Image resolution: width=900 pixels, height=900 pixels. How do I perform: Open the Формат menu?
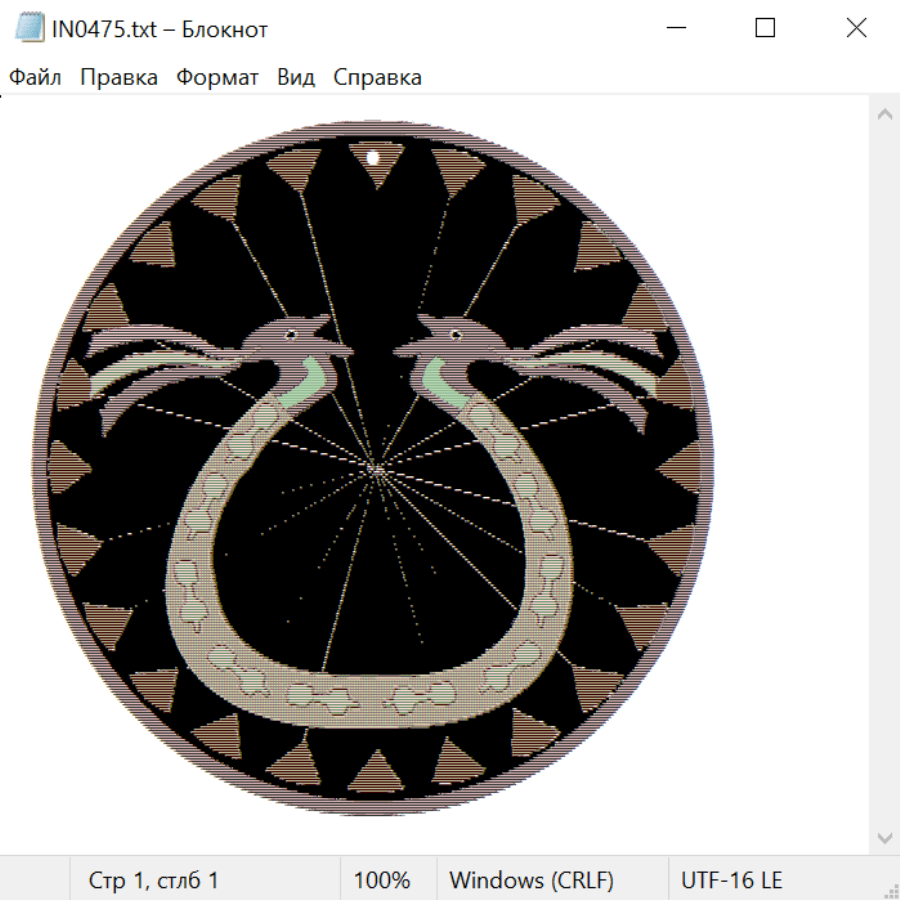(217, 77)
